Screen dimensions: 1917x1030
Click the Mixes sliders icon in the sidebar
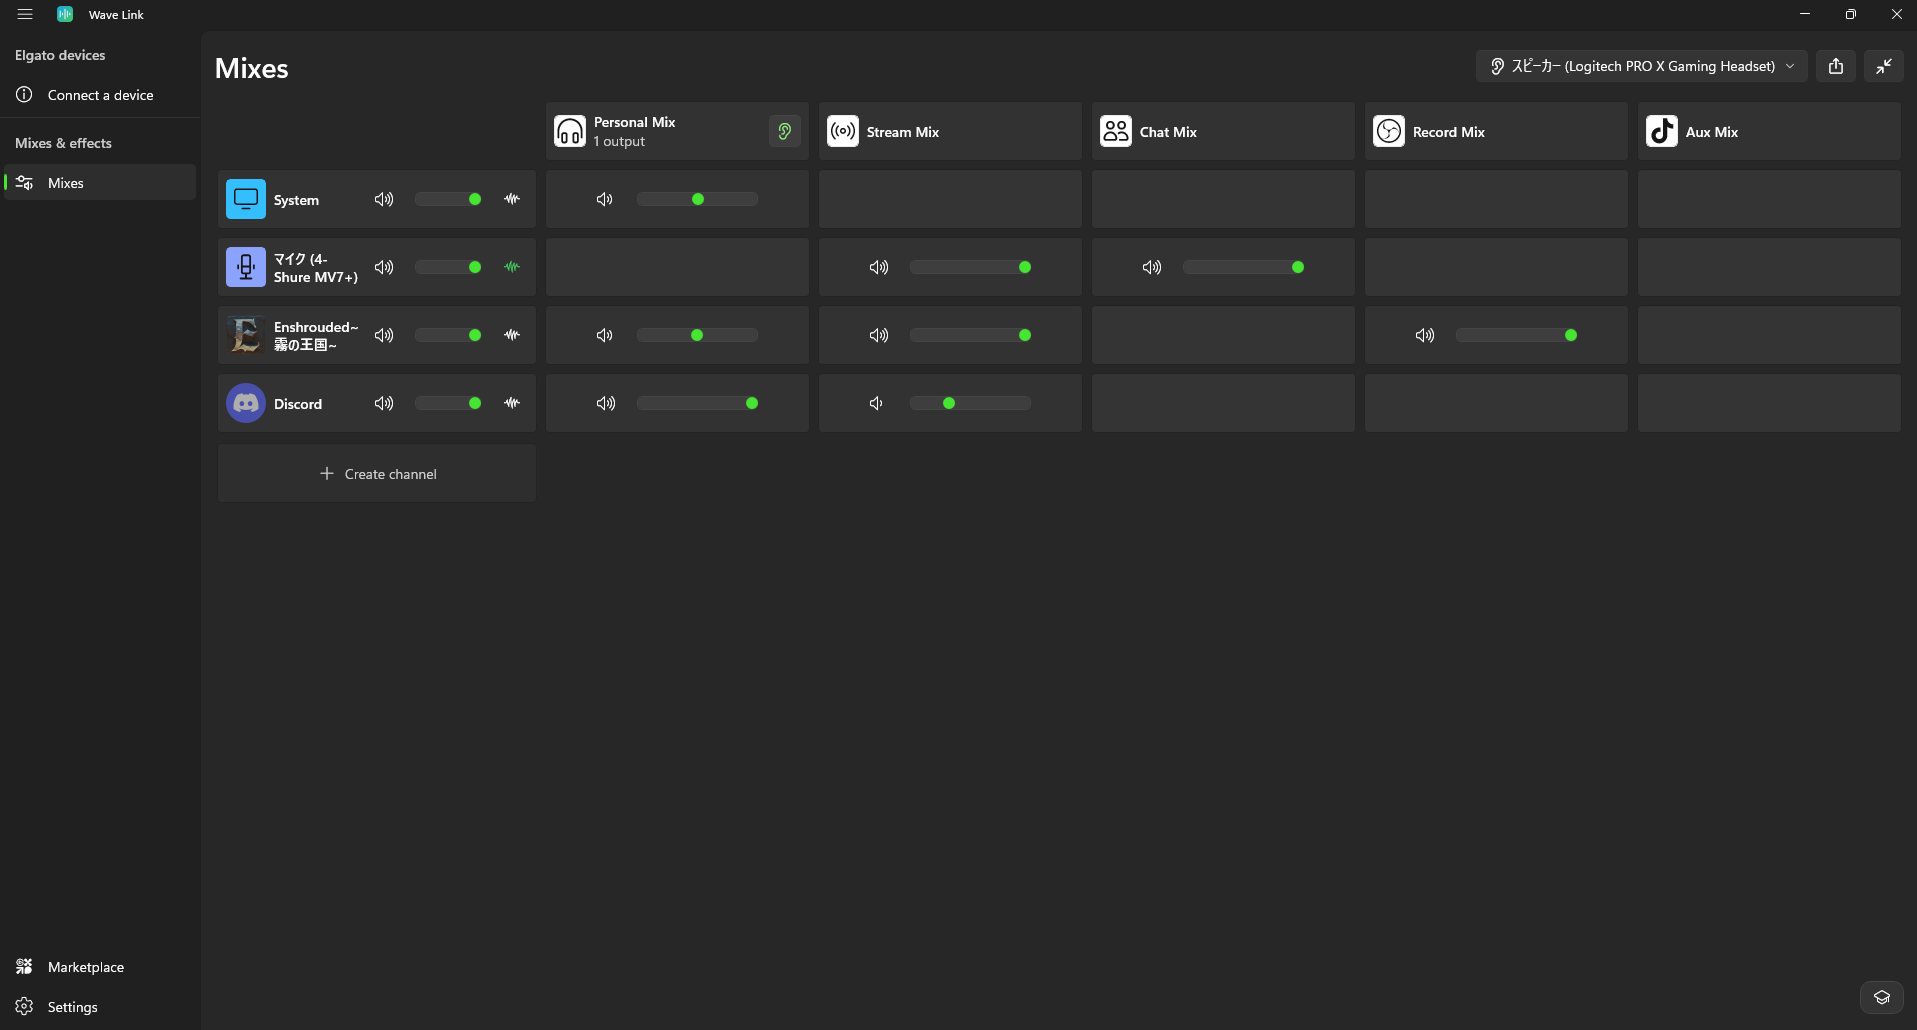(25, 182)
